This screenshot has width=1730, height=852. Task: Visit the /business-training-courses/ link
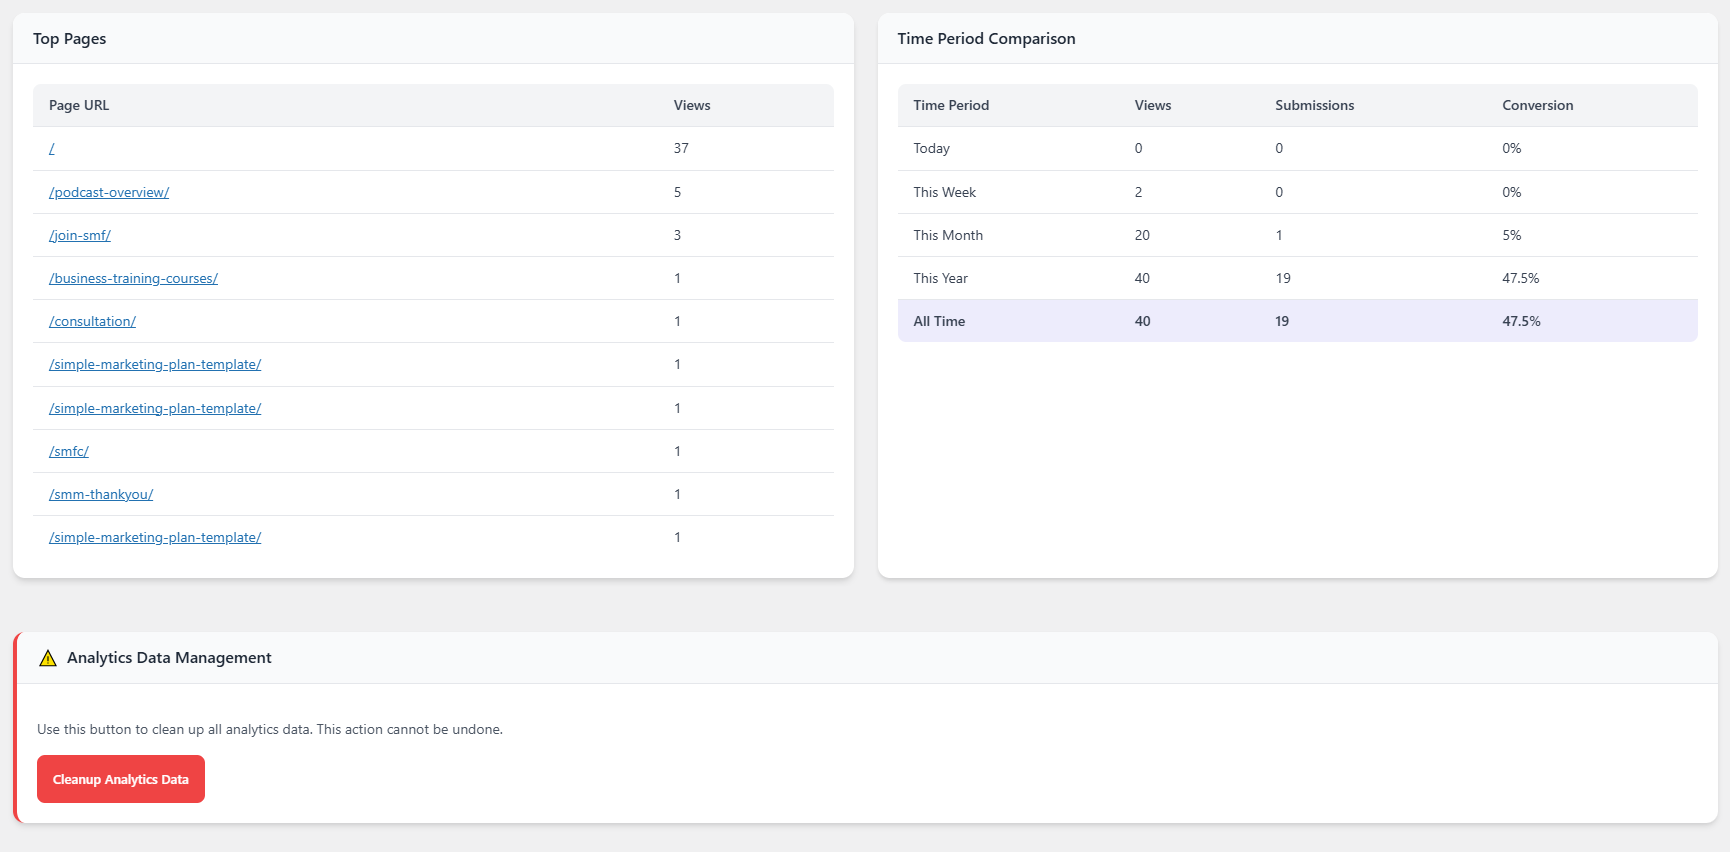pyautogui.click(x=133, y=278)
